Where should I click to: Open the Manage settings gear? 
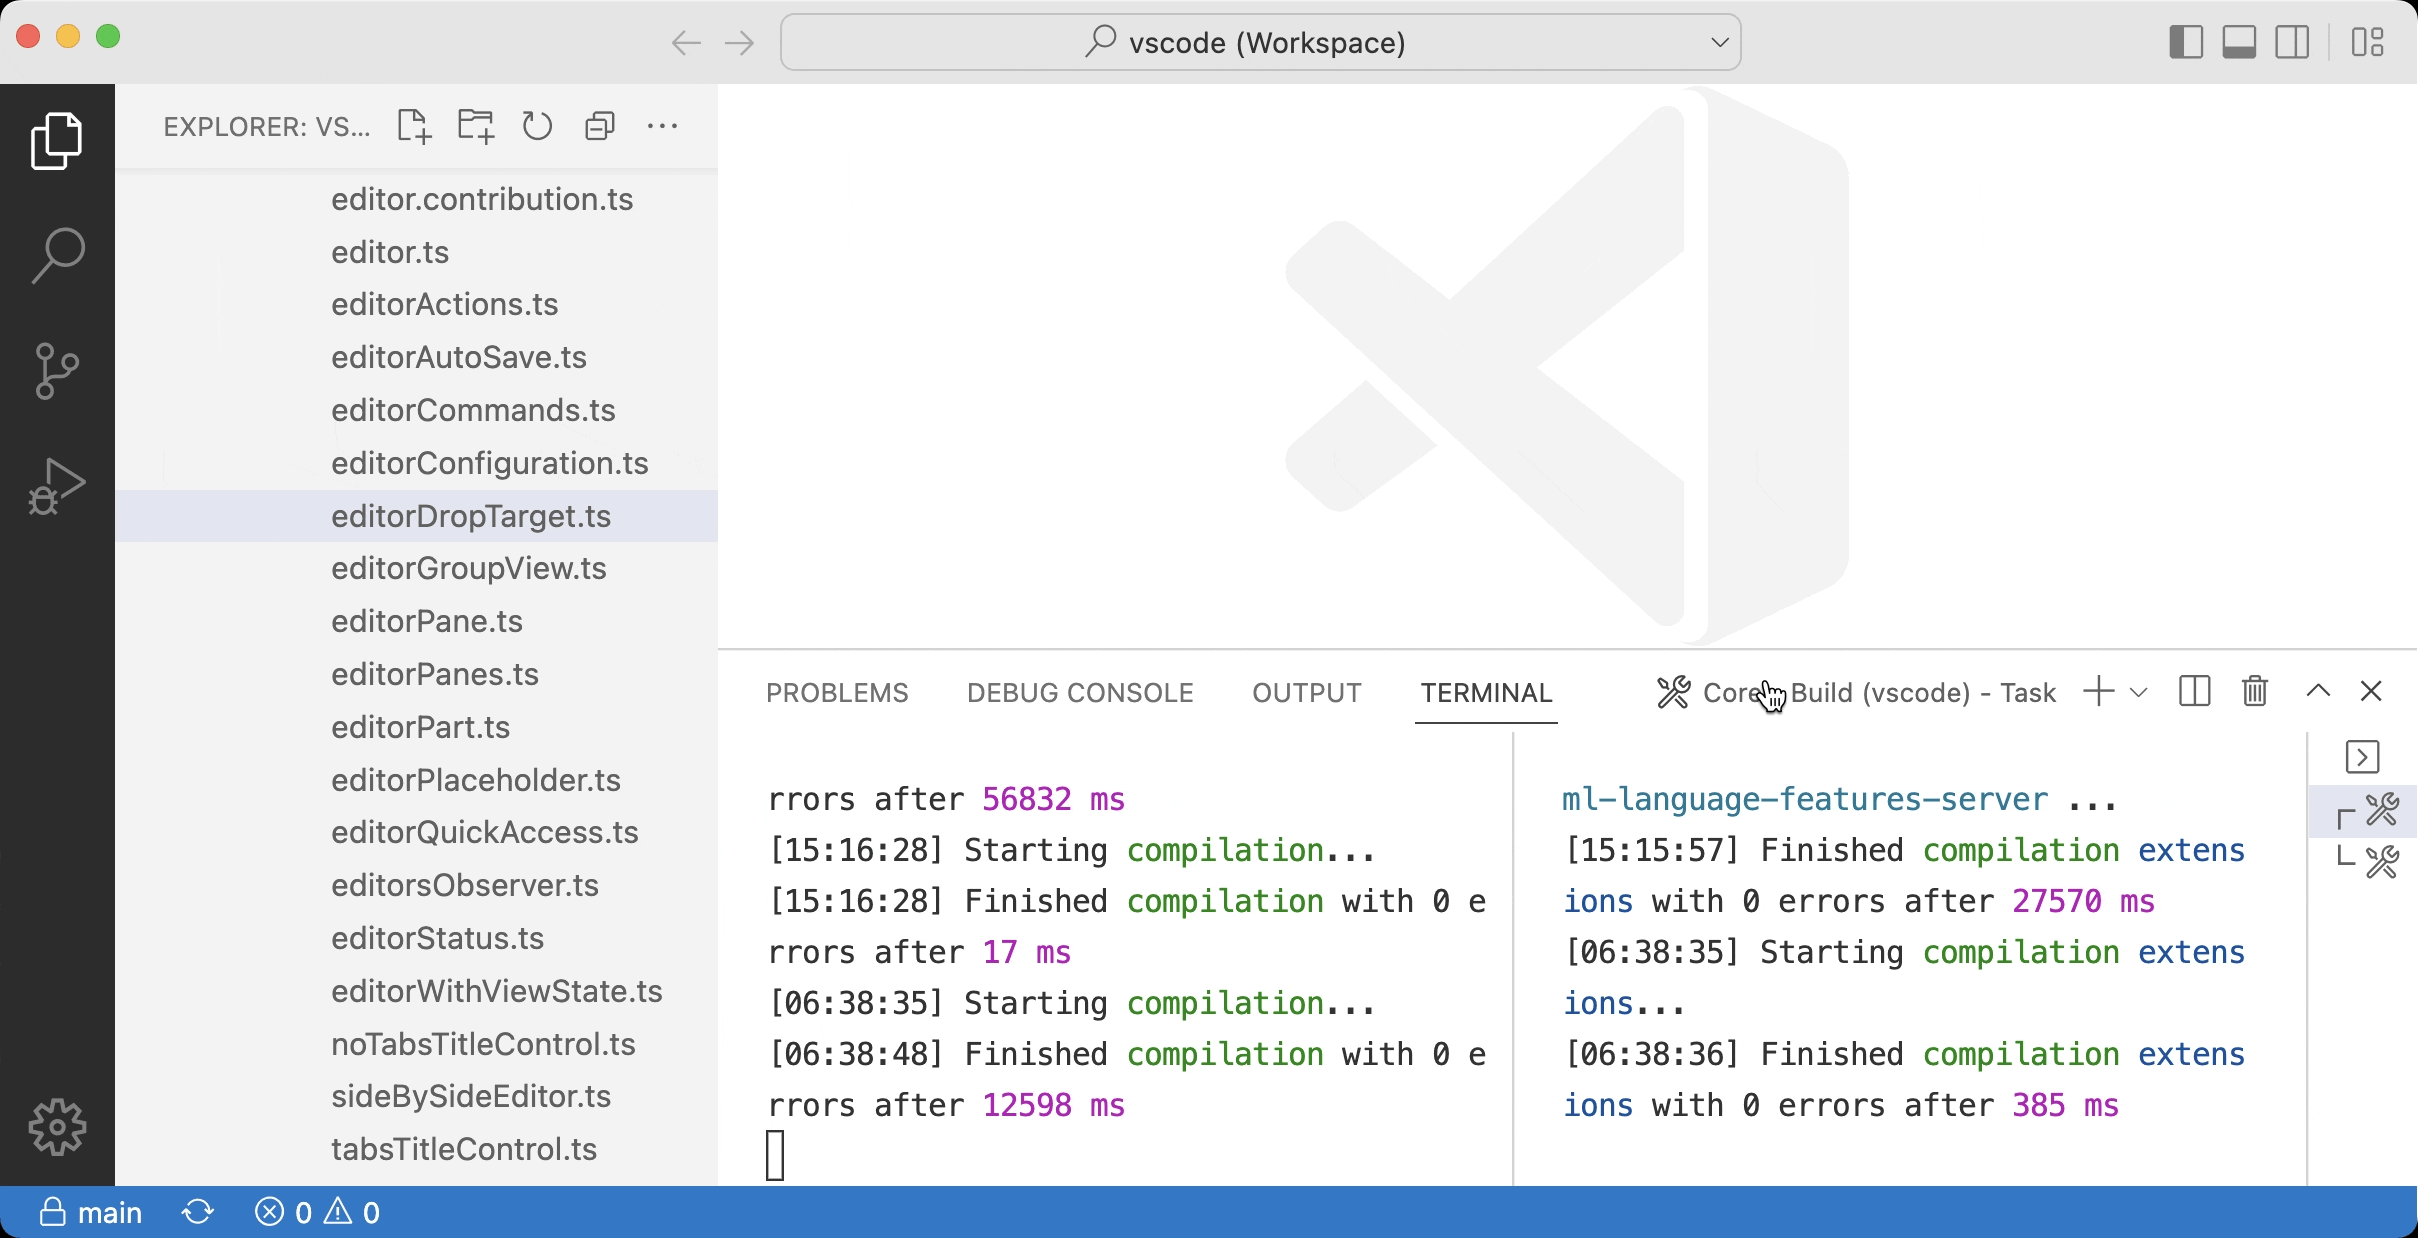(57, 1126)
